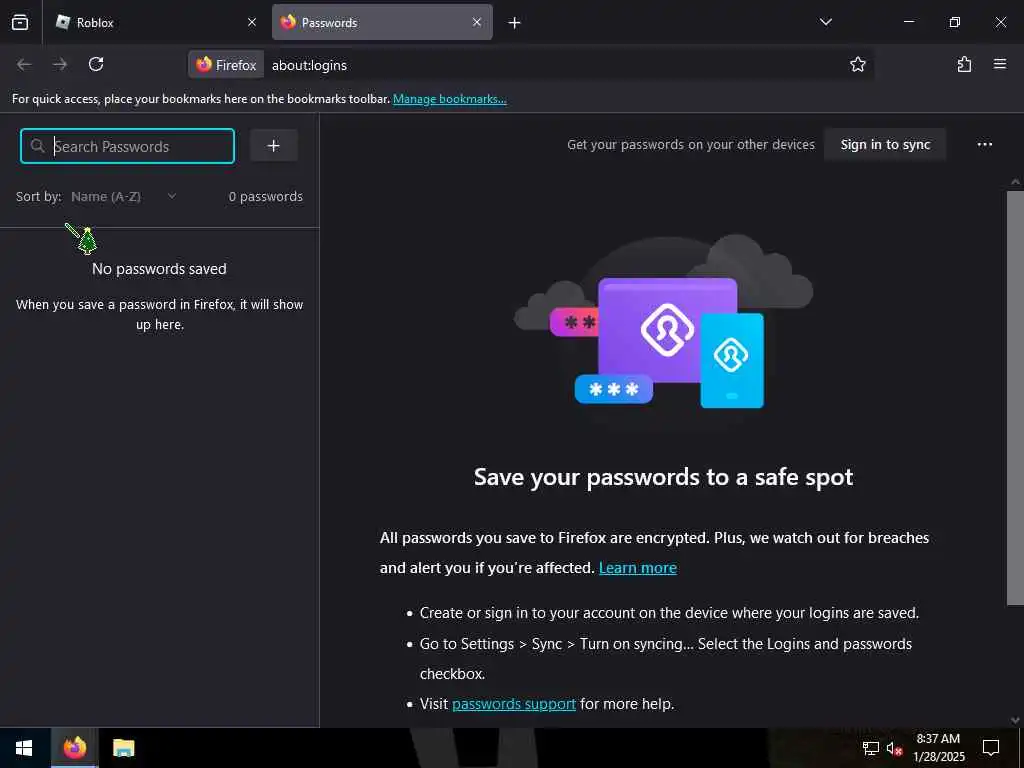Open the notifications action center icon
The height and width of the screenshot is (768, 1024).
pos(991,748)
